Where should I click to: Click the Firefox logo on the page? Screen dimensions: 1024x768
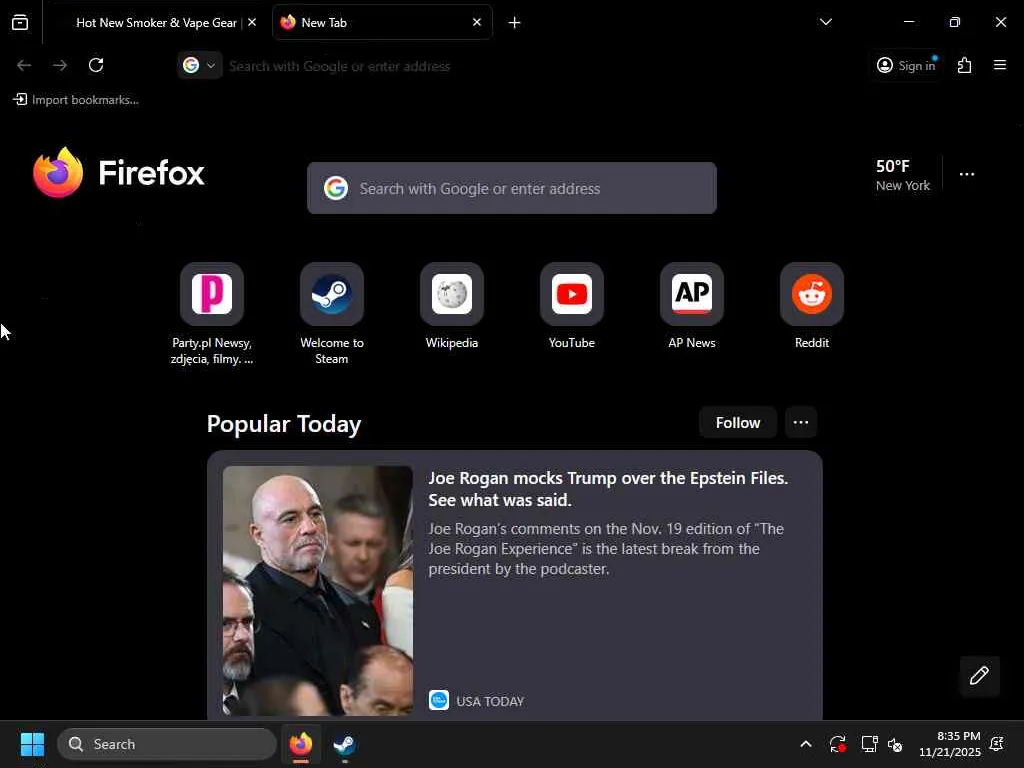click(119, 173)
